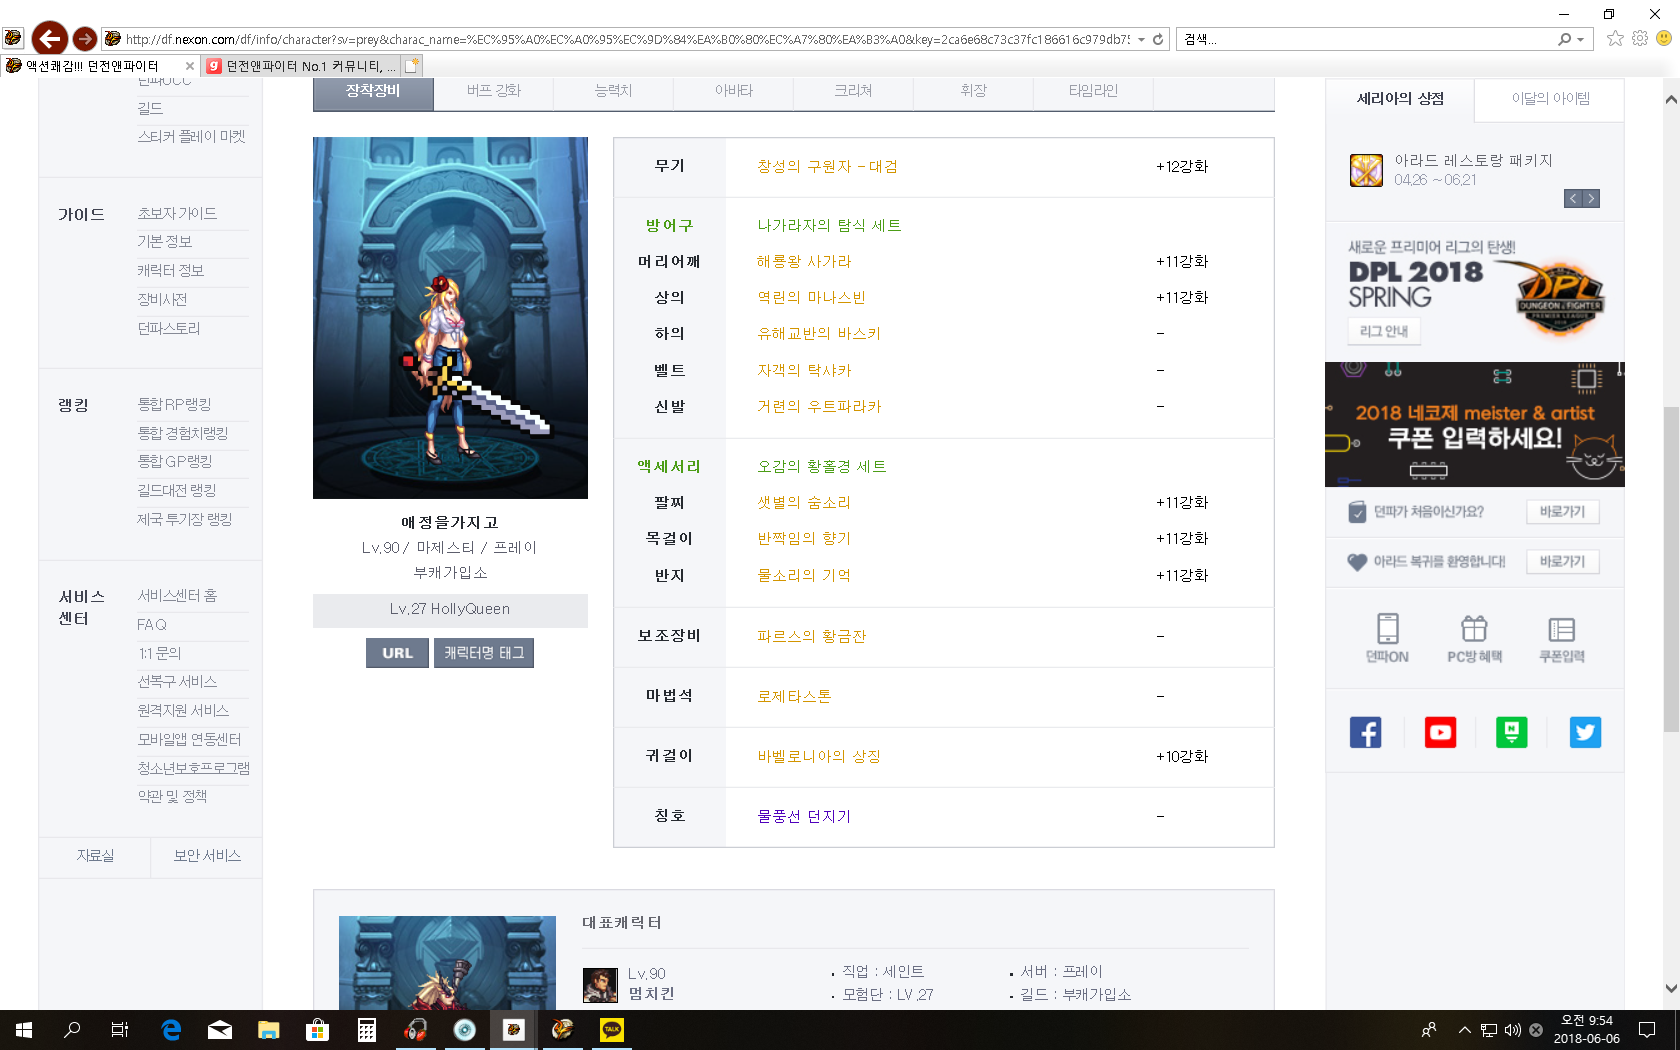
Task: Open the 통합 RP랭킹 sidebar link
Action: (174, 405)
